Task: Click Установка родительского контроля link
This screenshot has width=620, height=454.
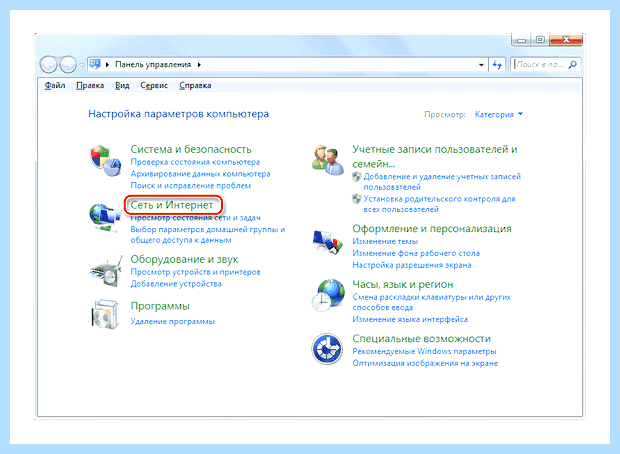Action: coord(439,204)
